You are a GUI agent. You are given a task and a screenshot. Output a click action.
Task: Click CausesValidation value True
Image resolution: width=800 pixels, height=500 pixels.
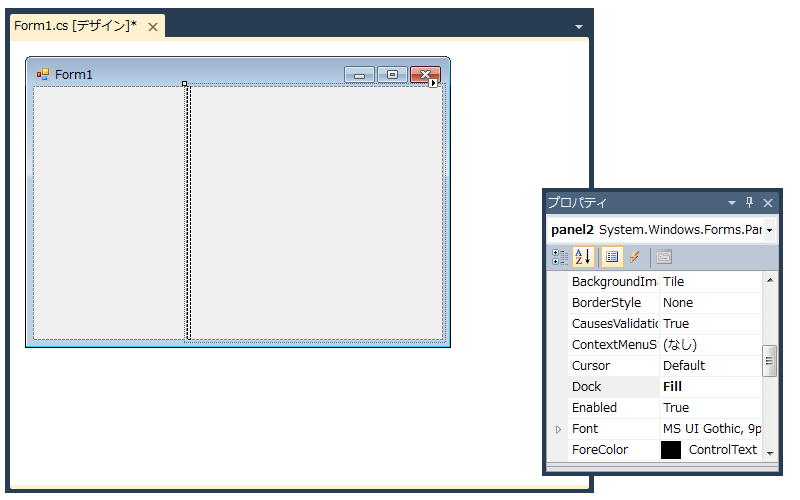[x=676, y=323]
